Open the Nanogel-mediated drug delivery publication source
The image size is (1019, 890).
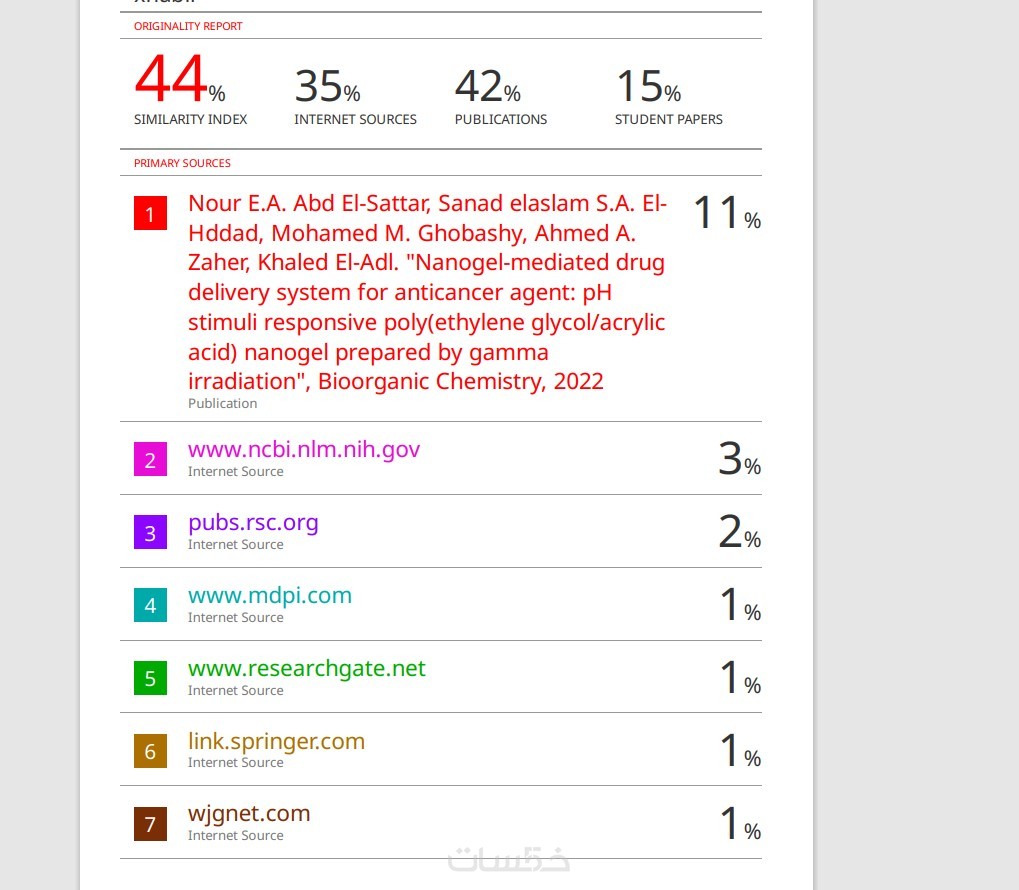(x=427, y=292)
